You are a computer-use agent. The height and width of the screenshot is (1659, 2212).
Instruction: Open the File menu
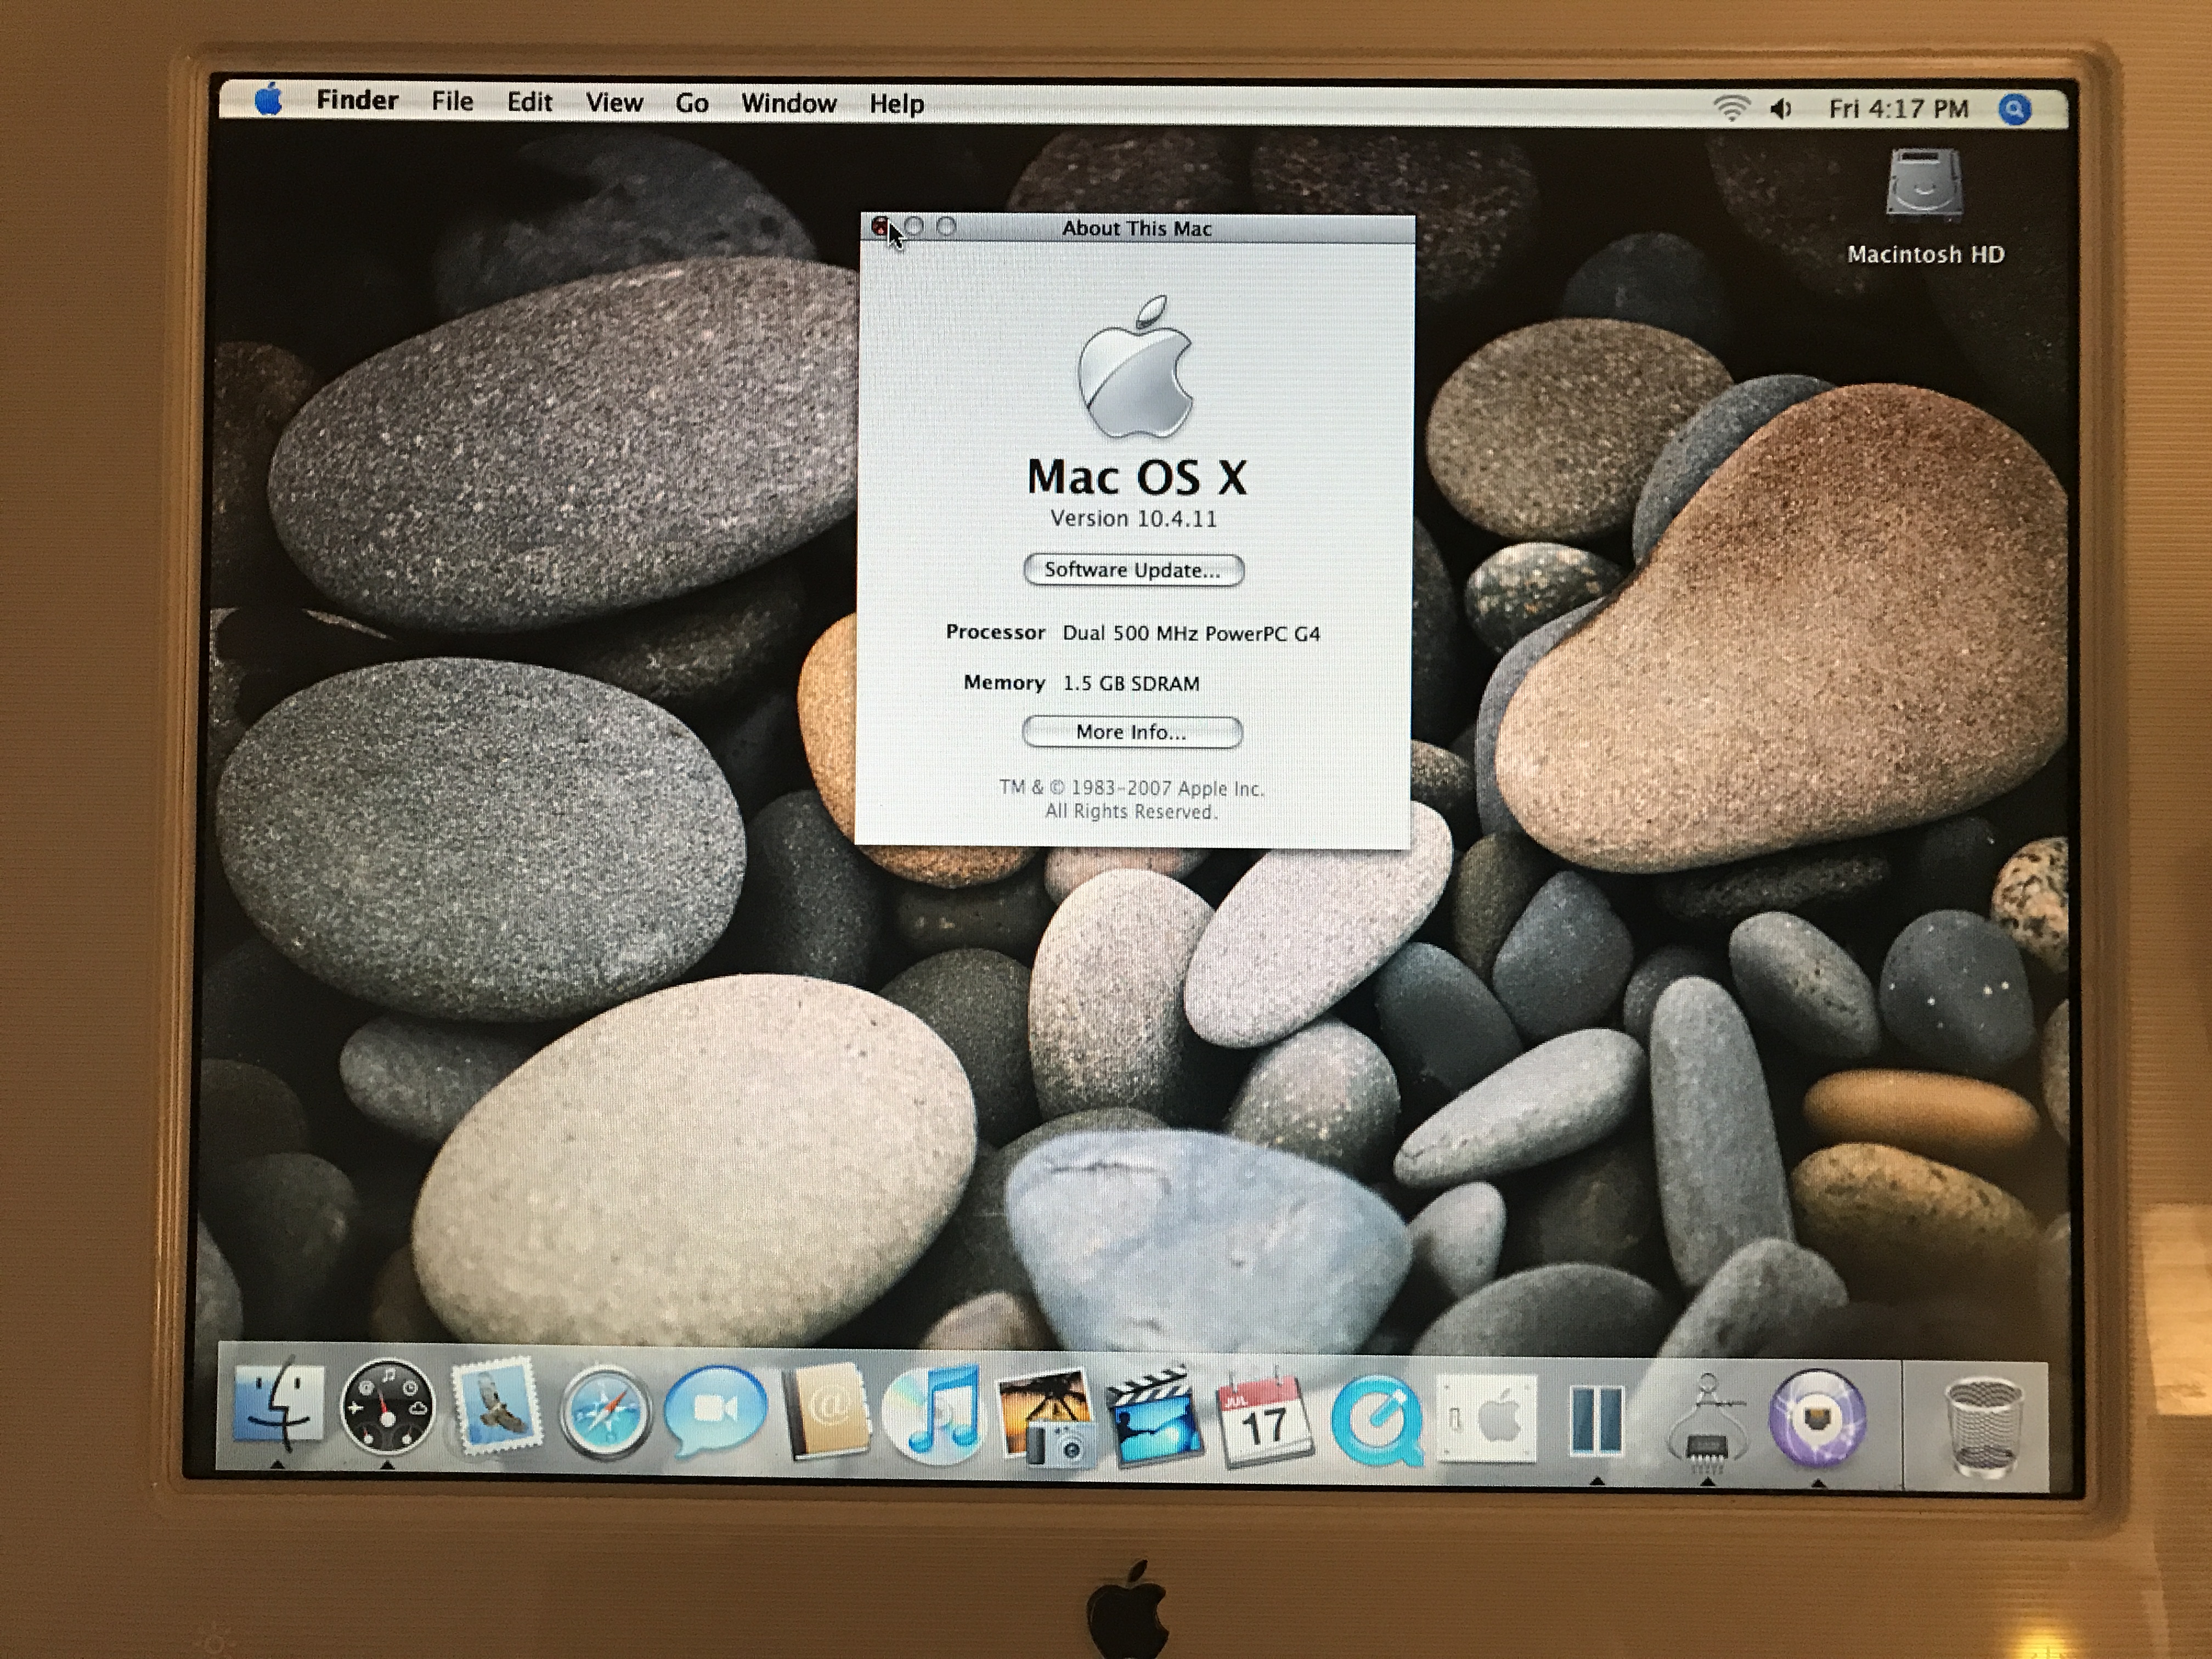click(x=452, y=101)
